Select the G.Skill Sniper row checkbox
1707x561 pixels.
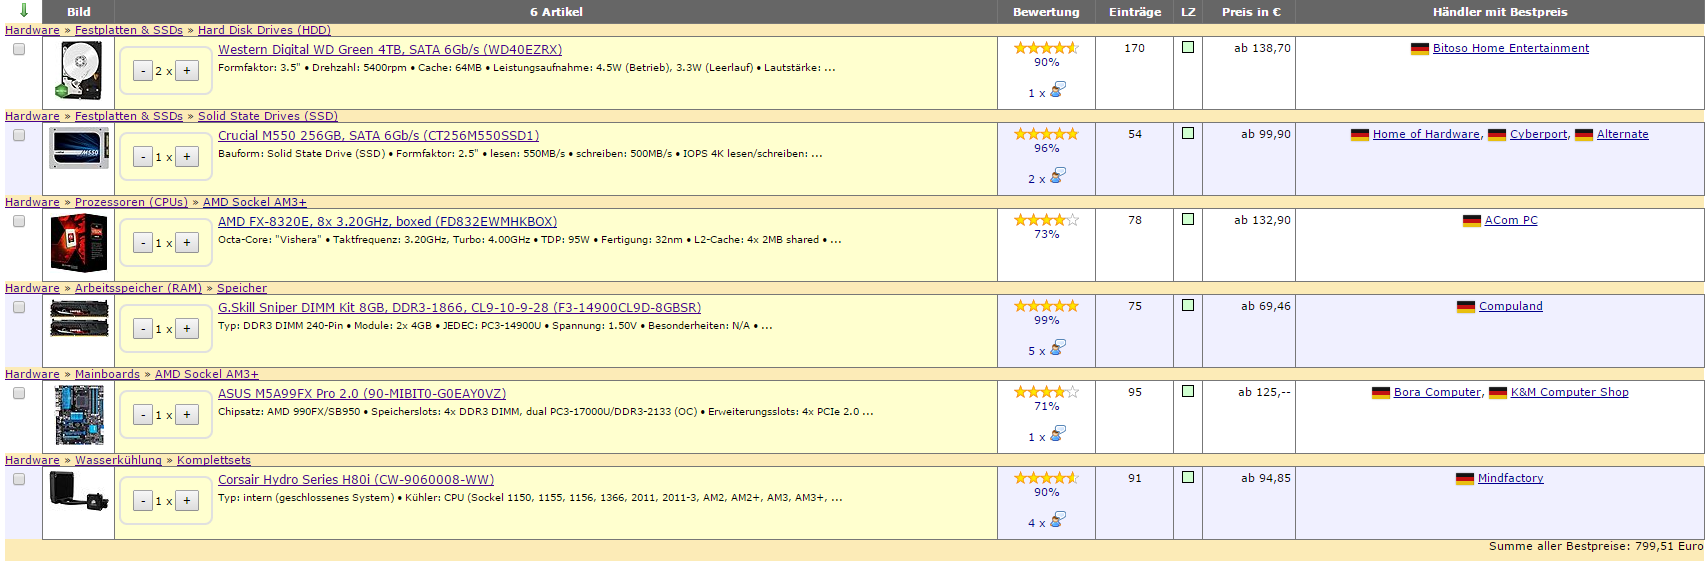[19, 307]
